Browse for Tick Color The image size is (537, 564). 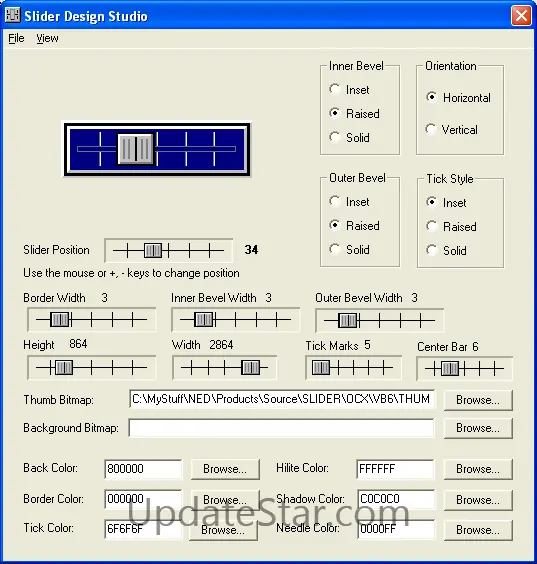click(223, 530)
